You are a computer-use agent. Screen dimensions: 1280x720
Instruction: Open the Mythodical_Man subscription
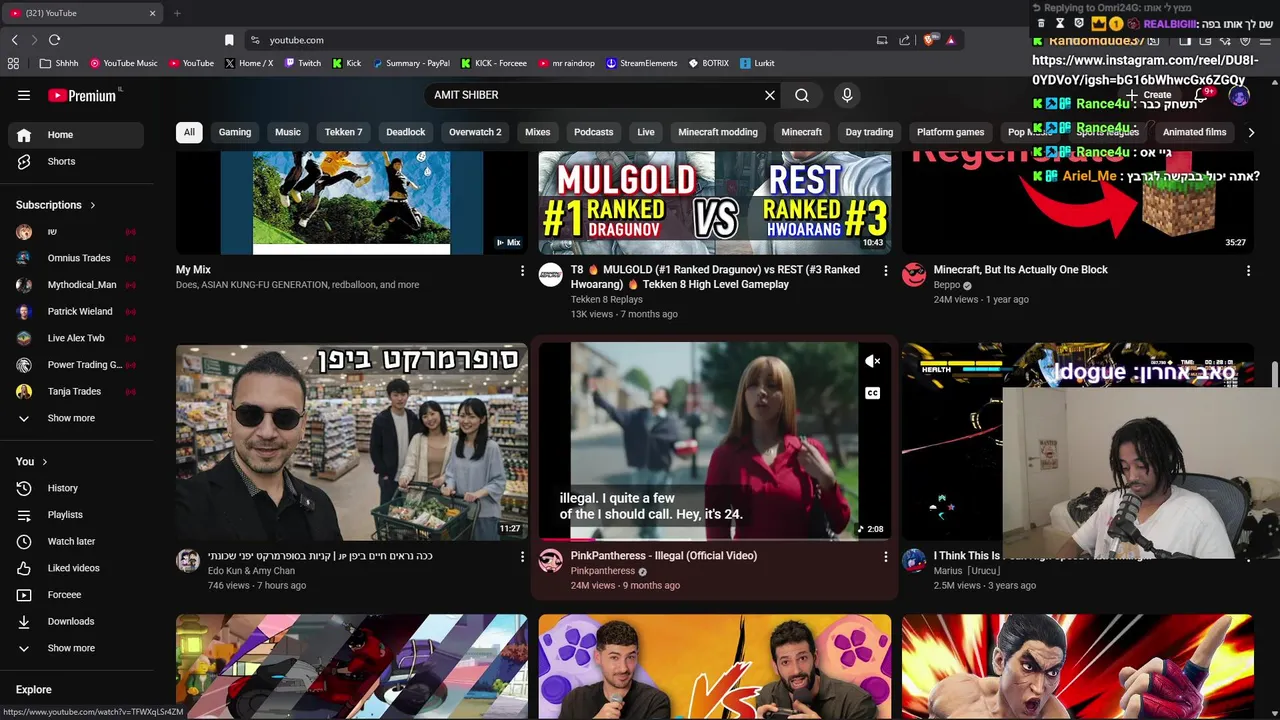tap(76, 285)
